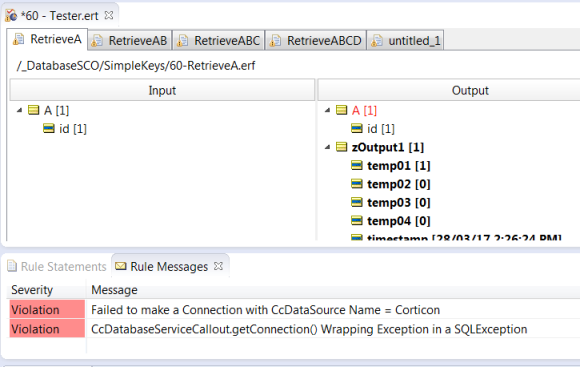Click the zOutput1 entity icon in Output
580x367 pixels.
pos(341,147)
